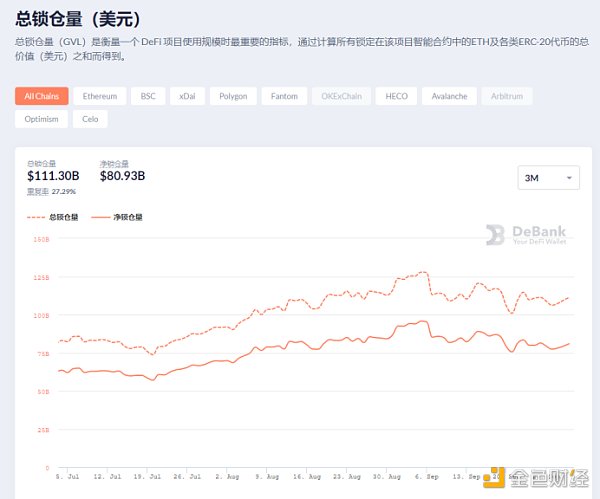Click the DeBank logo icon in the chart
The image size is (600, 499).
496,235
